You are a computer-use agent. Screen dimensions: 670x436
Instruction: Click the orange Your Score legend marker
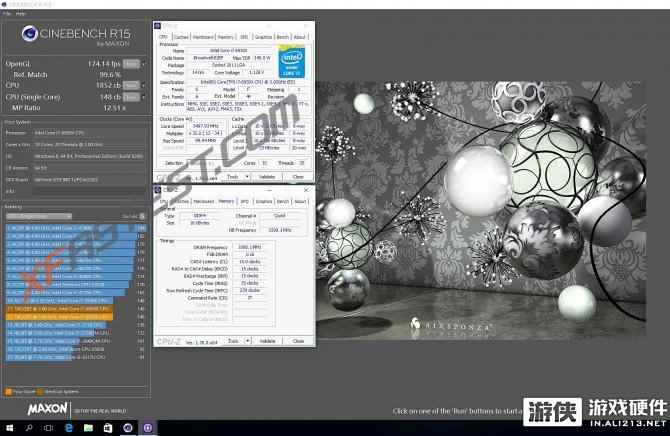point(9,392)
